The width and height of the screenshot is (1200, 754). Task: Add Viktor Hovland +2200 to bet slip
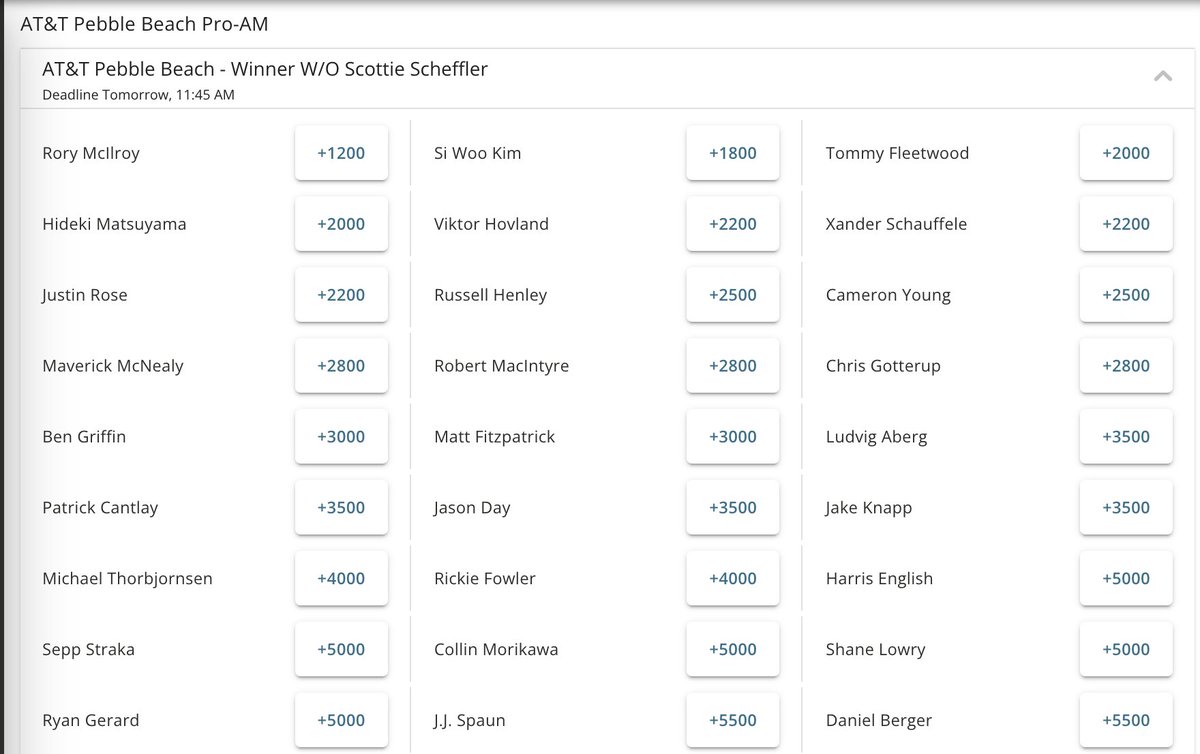coord(732,223)
